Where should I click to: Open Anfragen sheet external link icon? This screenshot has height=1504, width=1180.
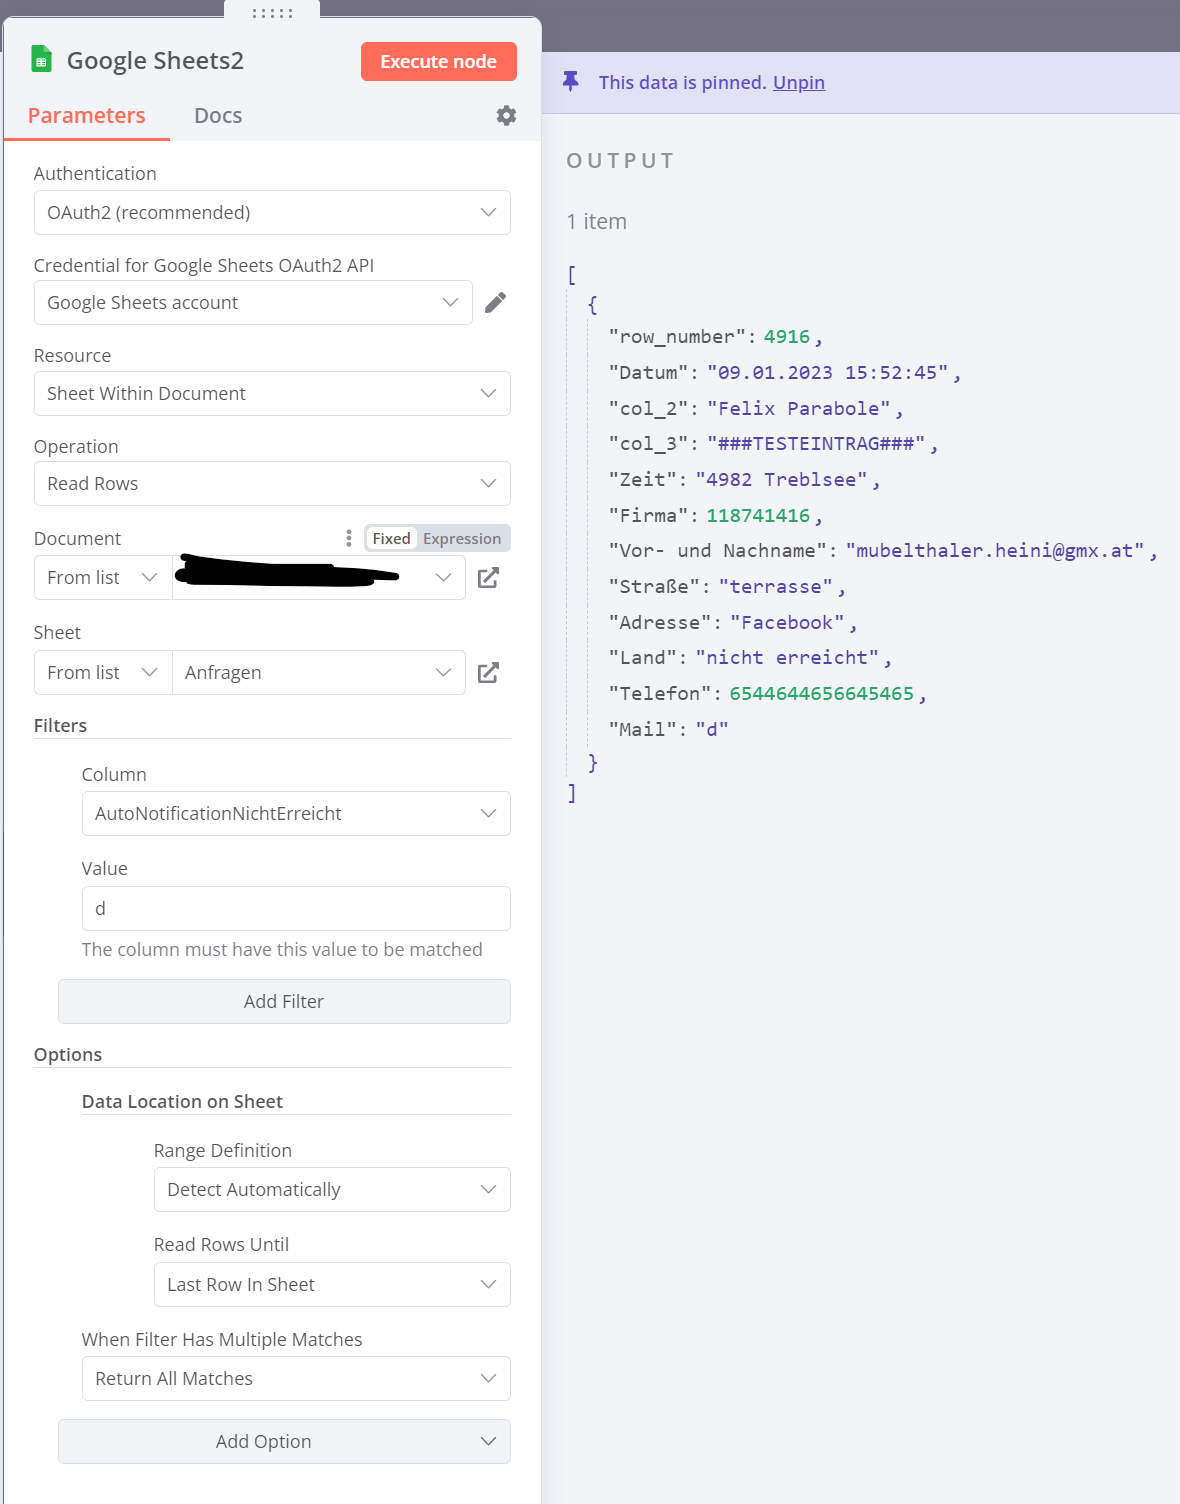(488, 673)
